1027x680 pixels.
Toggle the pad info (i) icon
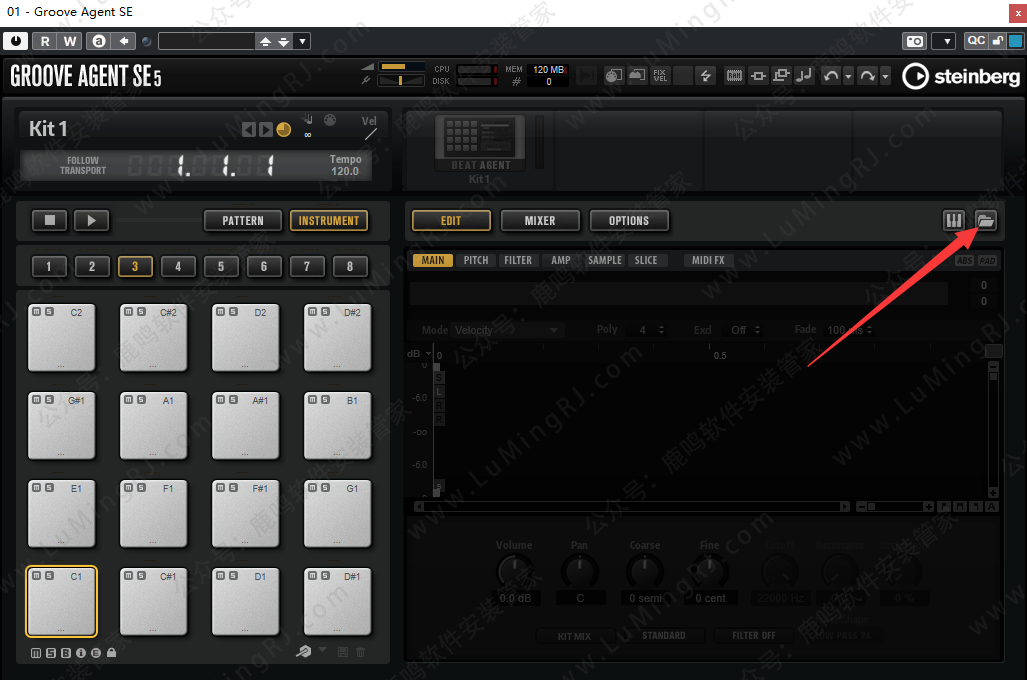point(81,652)
